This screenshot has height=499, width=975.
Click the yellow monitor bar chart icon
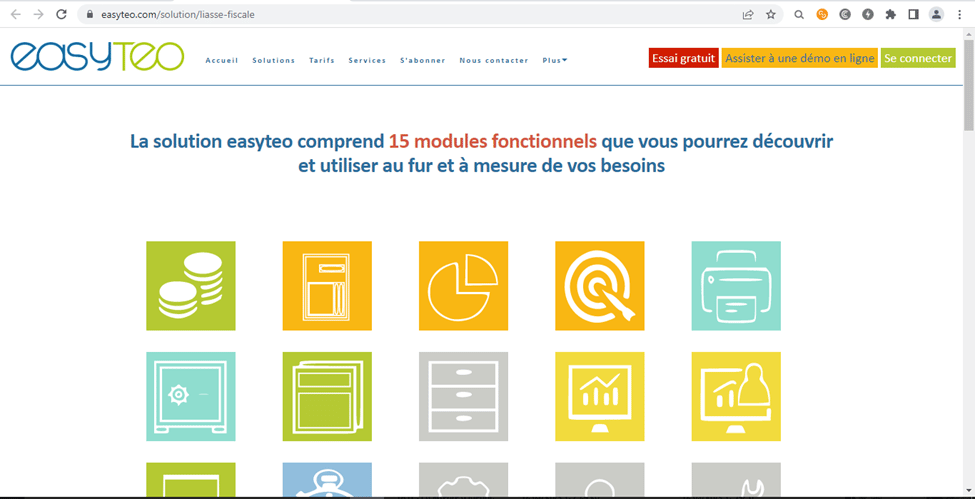click(x=599, y=396)
